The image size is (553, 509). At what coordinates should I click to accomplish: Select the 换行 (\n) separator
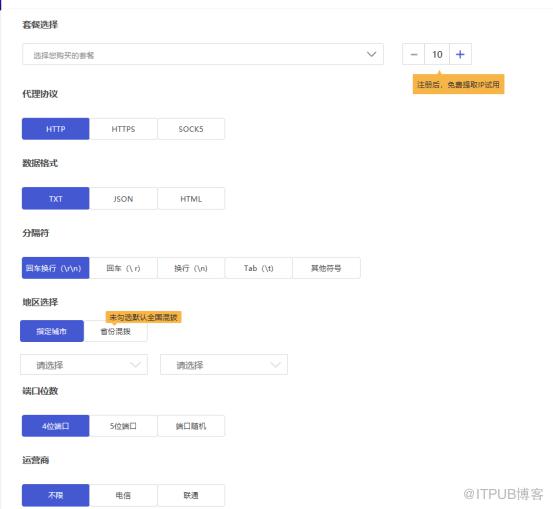click(x=191, y=268)
